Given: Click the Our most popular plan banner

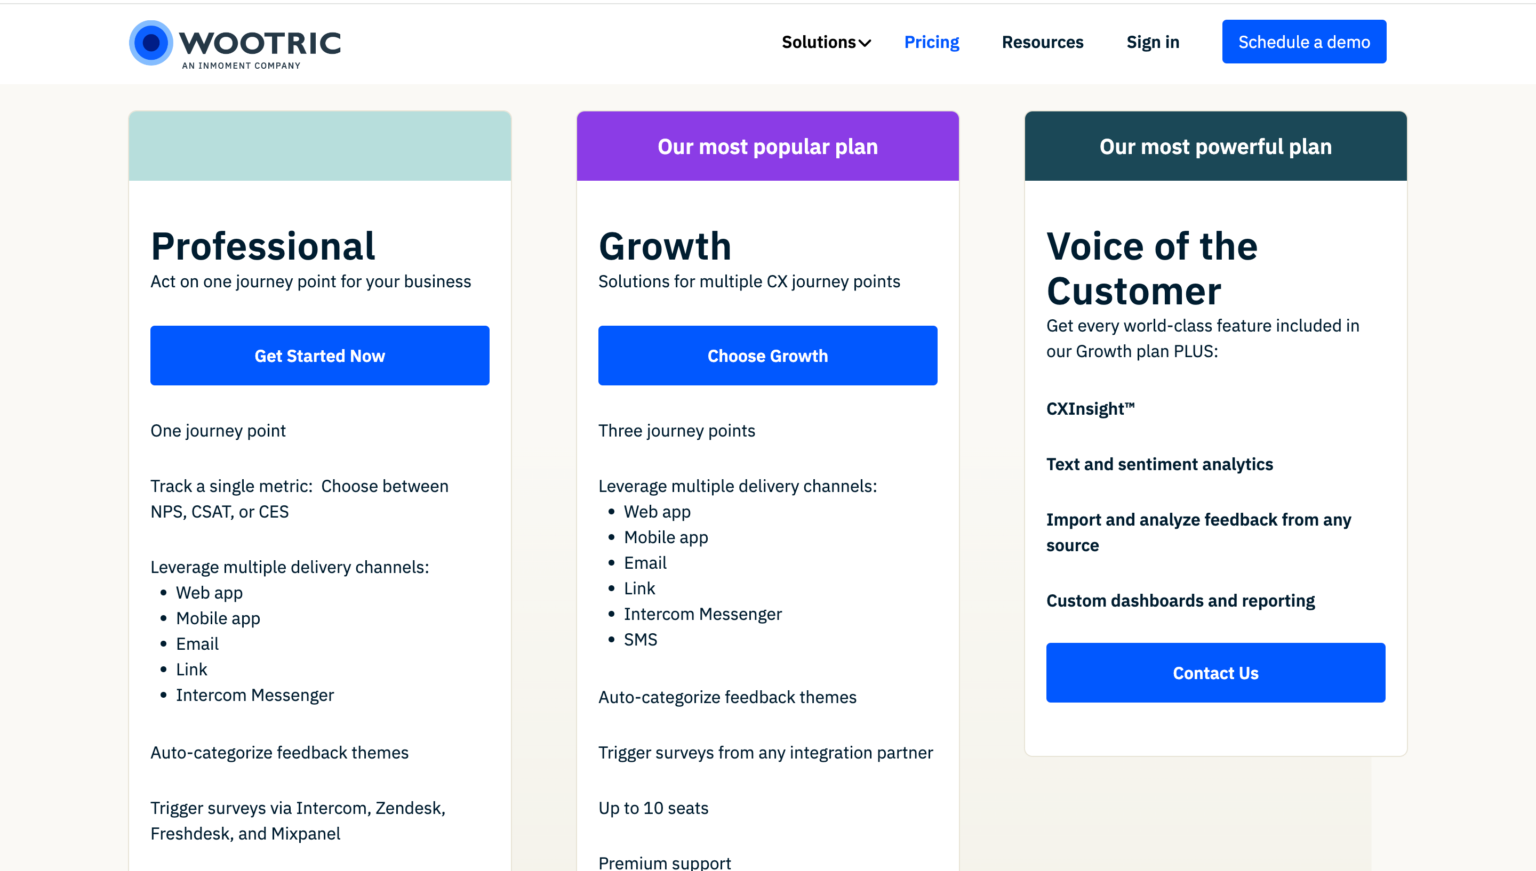Looking at the screenshot, I should pyautogui.click(x=767, y=146).
